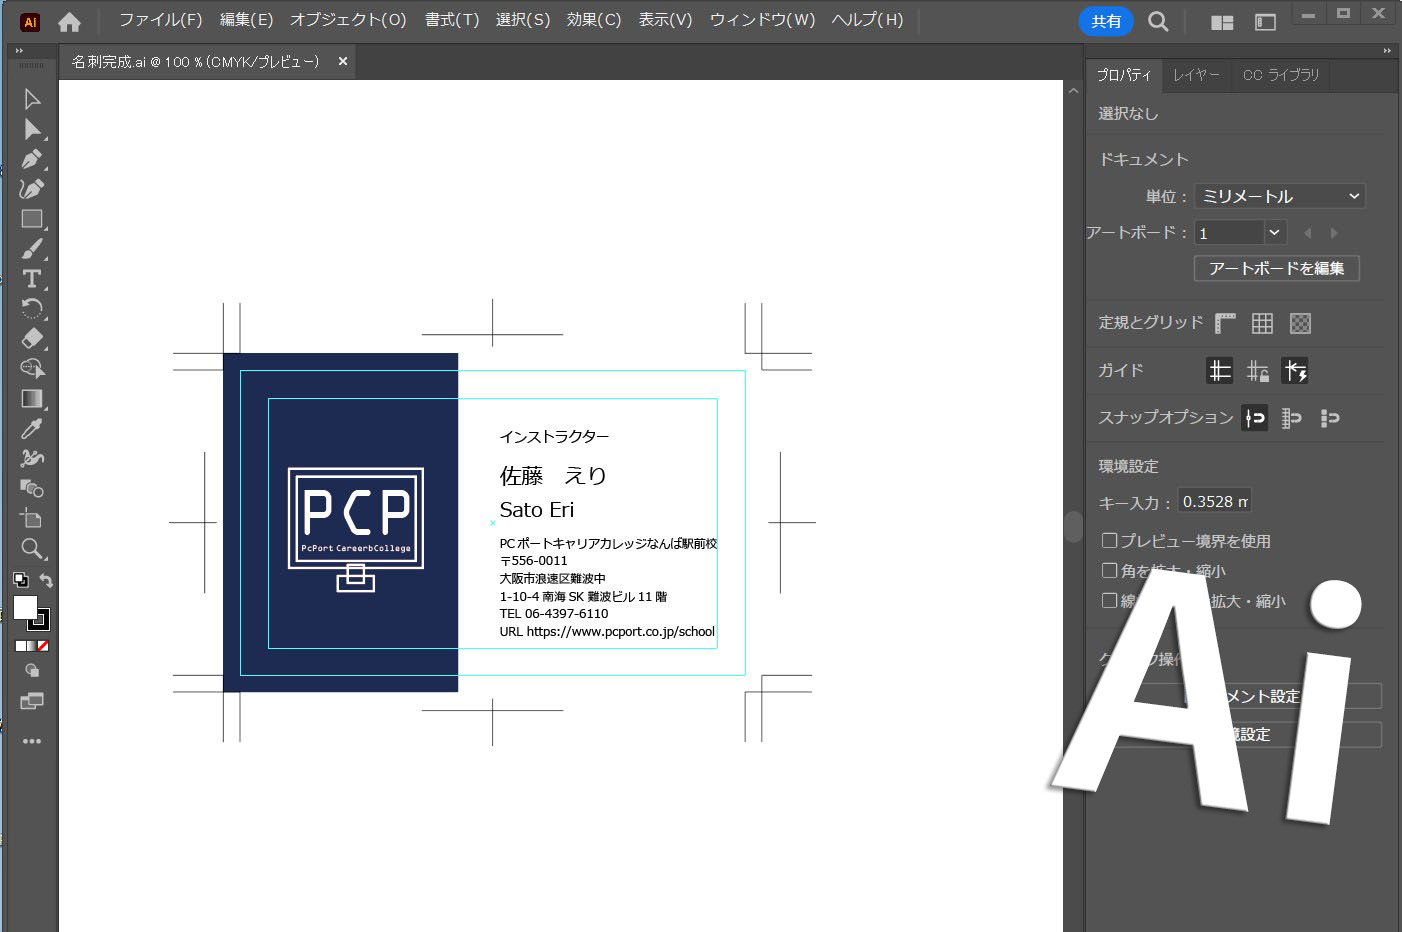The image size is (1402, 932).
Task: Select the Zoom tool
Action: pyautogui.click(x=32, y=549)
